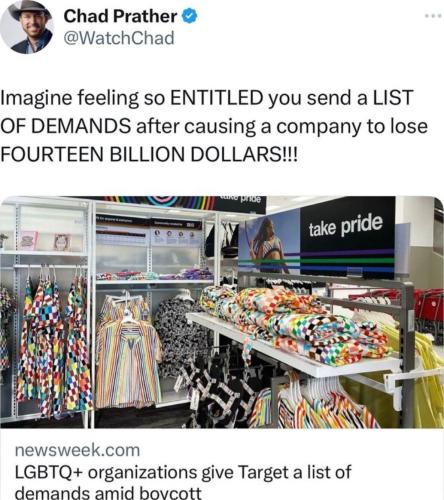Viewport: 444px width, 500px height.
Task: Click the word ENTITLED in the tweet
Action: click(216, 97)
